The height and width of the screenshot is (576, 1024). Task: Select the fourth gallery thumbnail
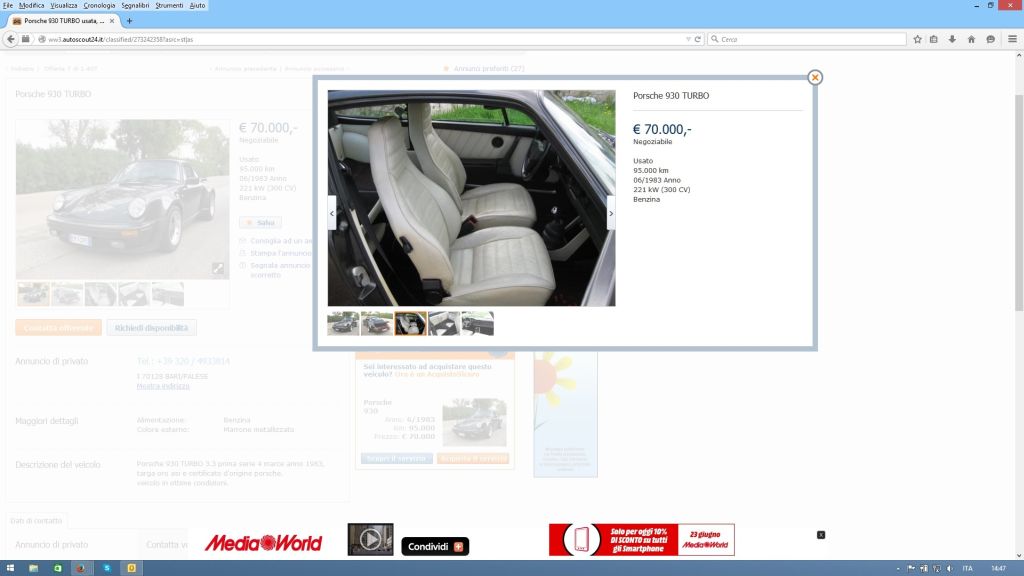pyautogui.click(x=444, y=323)
